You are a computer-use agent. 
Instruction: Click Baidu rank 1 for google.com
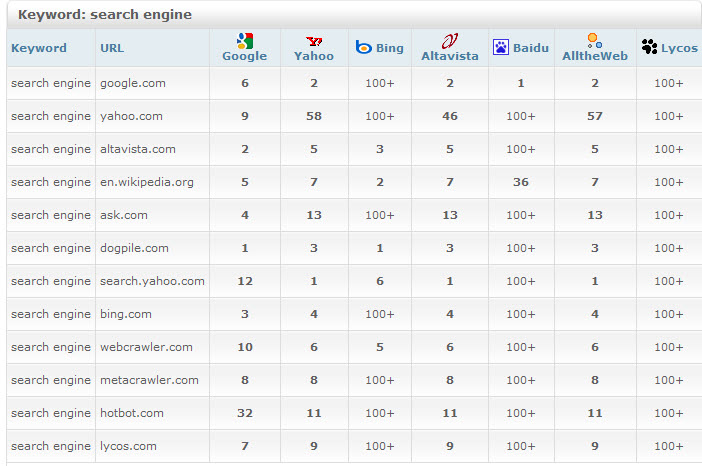pos(521,83)
